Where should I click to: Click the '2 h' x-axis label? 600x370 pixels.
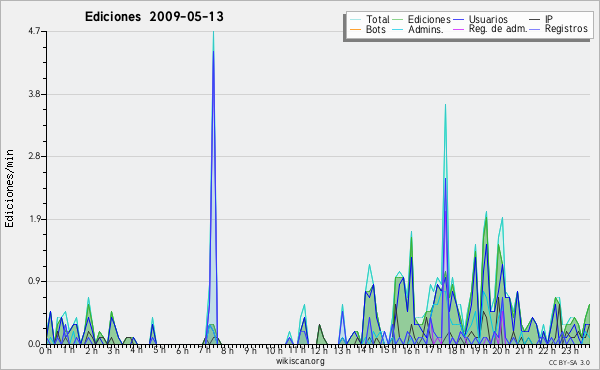91,351
